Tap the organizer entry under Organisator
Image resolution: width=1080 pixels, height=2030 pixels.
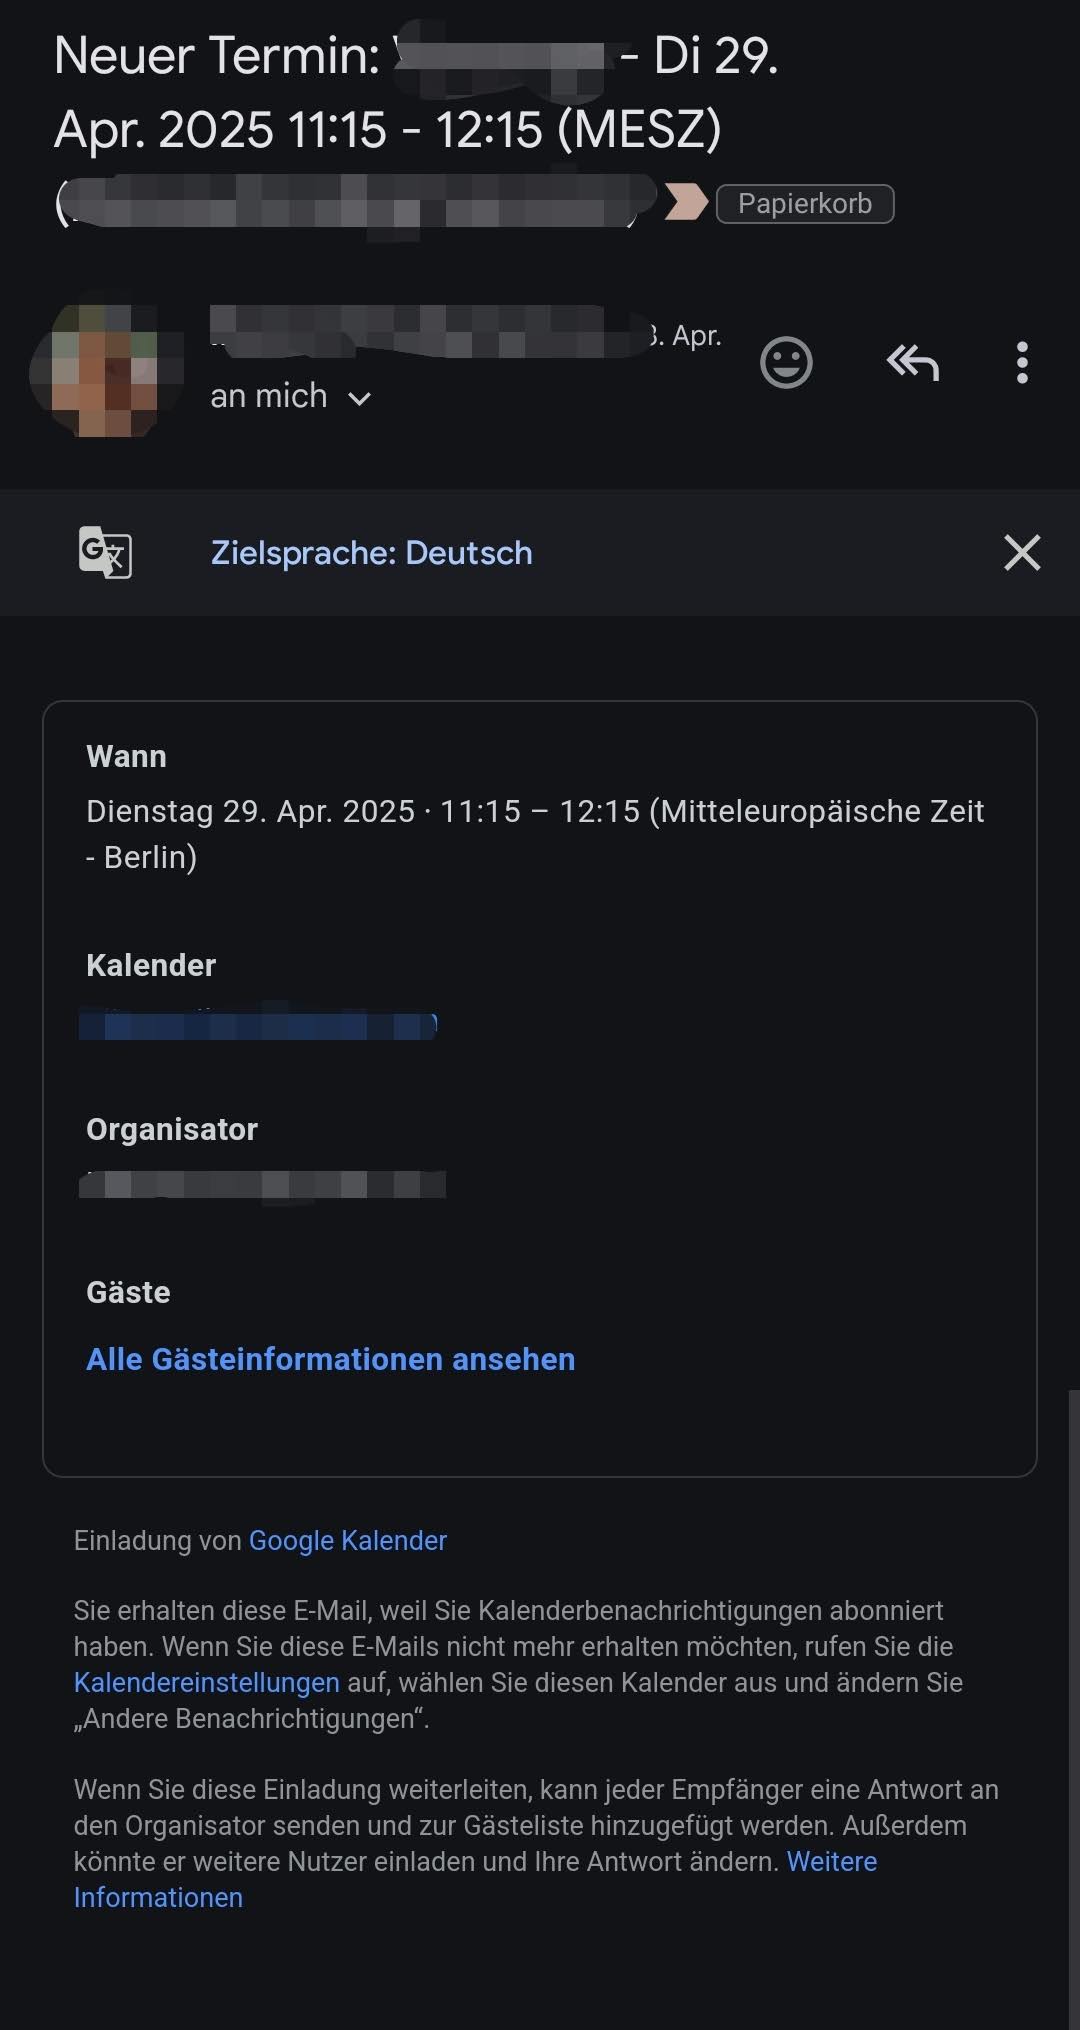262,1185
